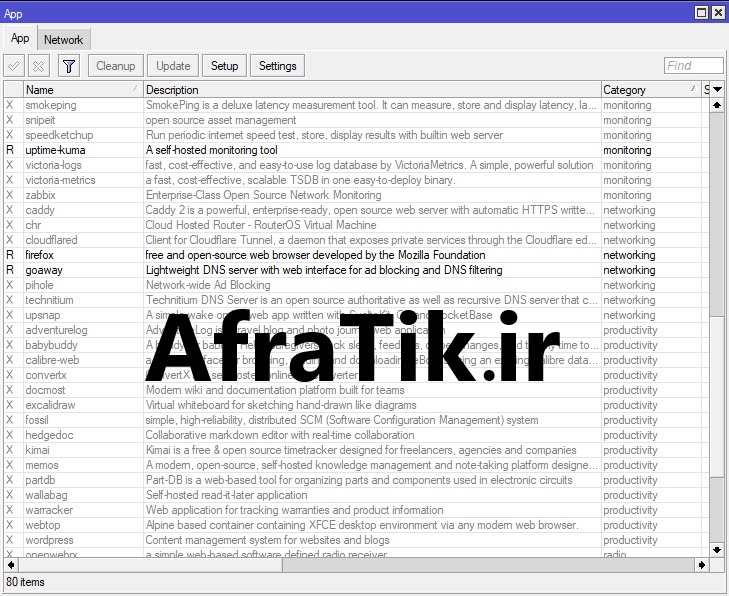Open the Settings button
The width and height of the screenshot is (729, 596).
click(x=278, y=66)
